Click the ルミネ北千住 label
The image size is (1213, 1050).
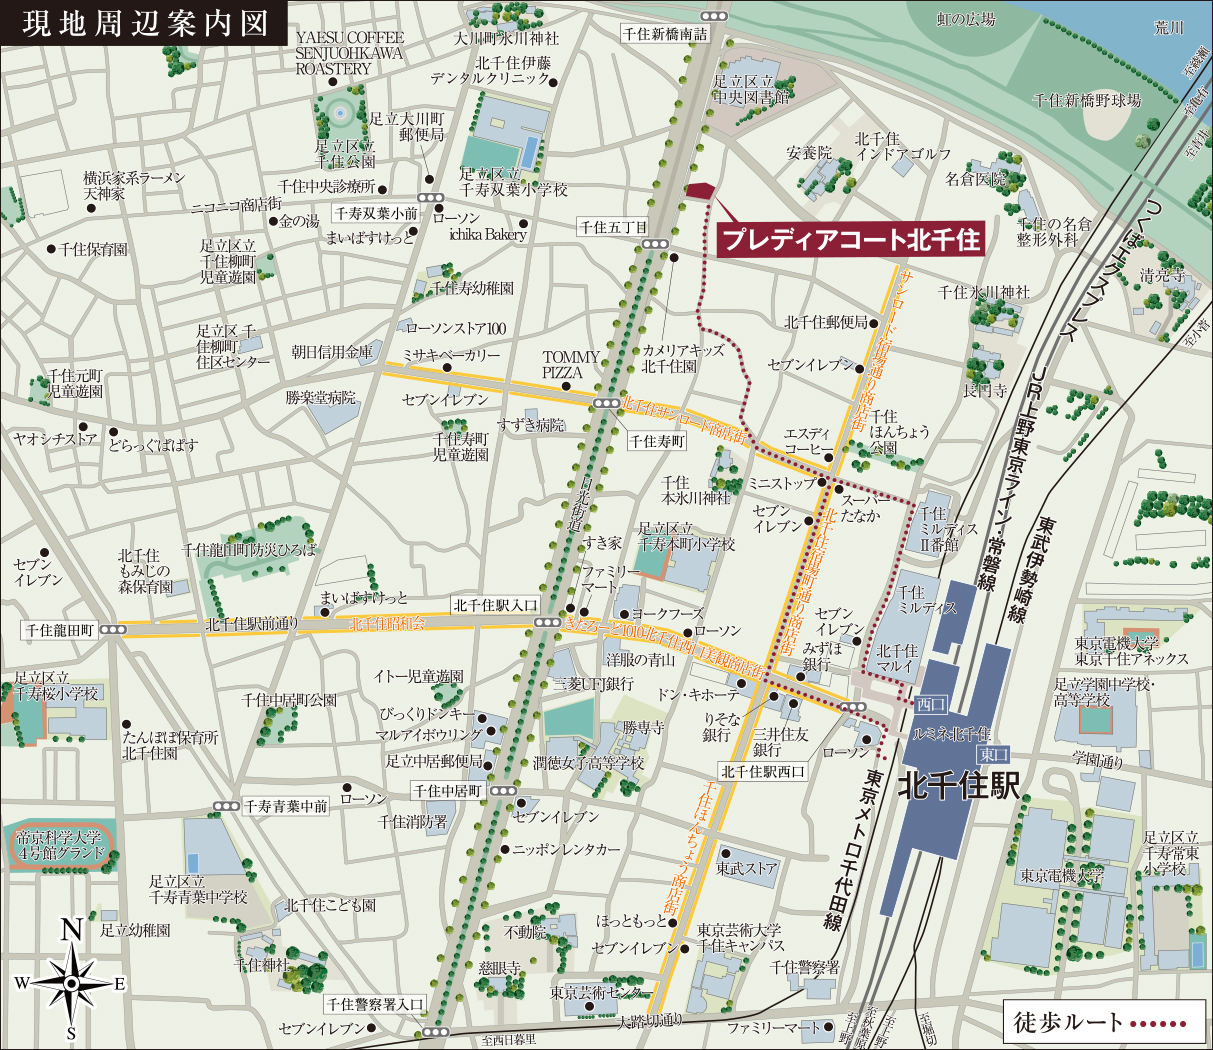pyautogui.click(x=950, y=735)
